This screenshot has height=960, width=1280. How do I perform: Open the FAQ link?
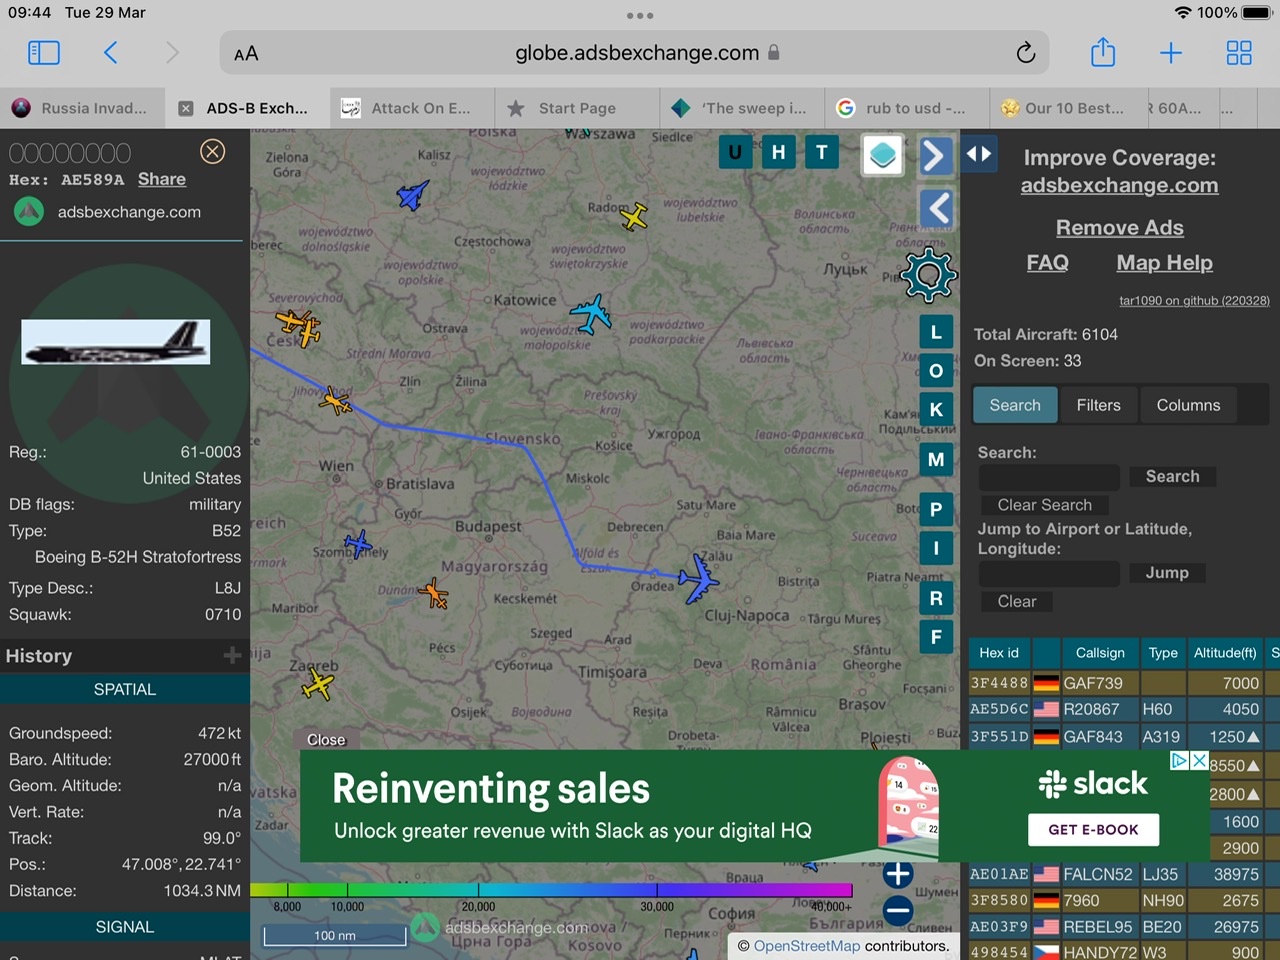click(x=1047, y=263)
